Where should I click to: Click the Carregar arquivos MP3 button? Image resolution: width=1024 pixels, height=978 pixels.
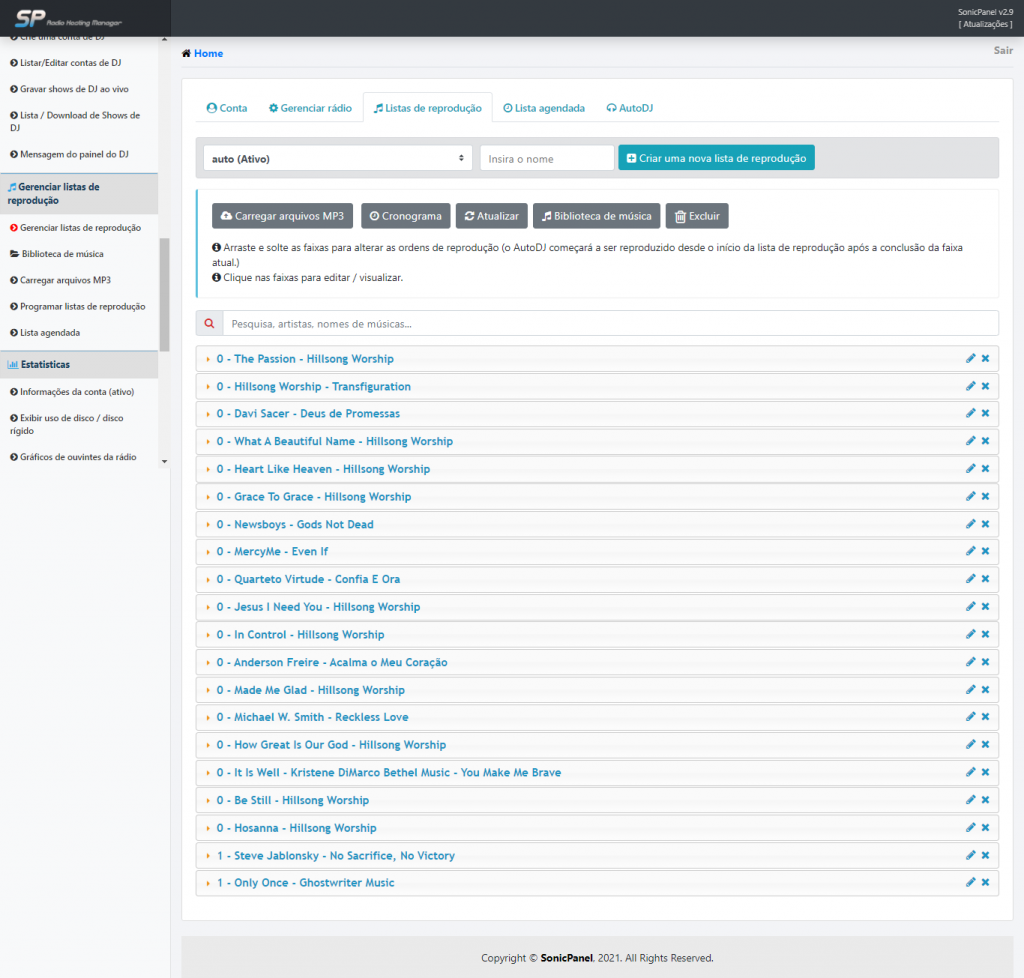(x=282, y=216)
